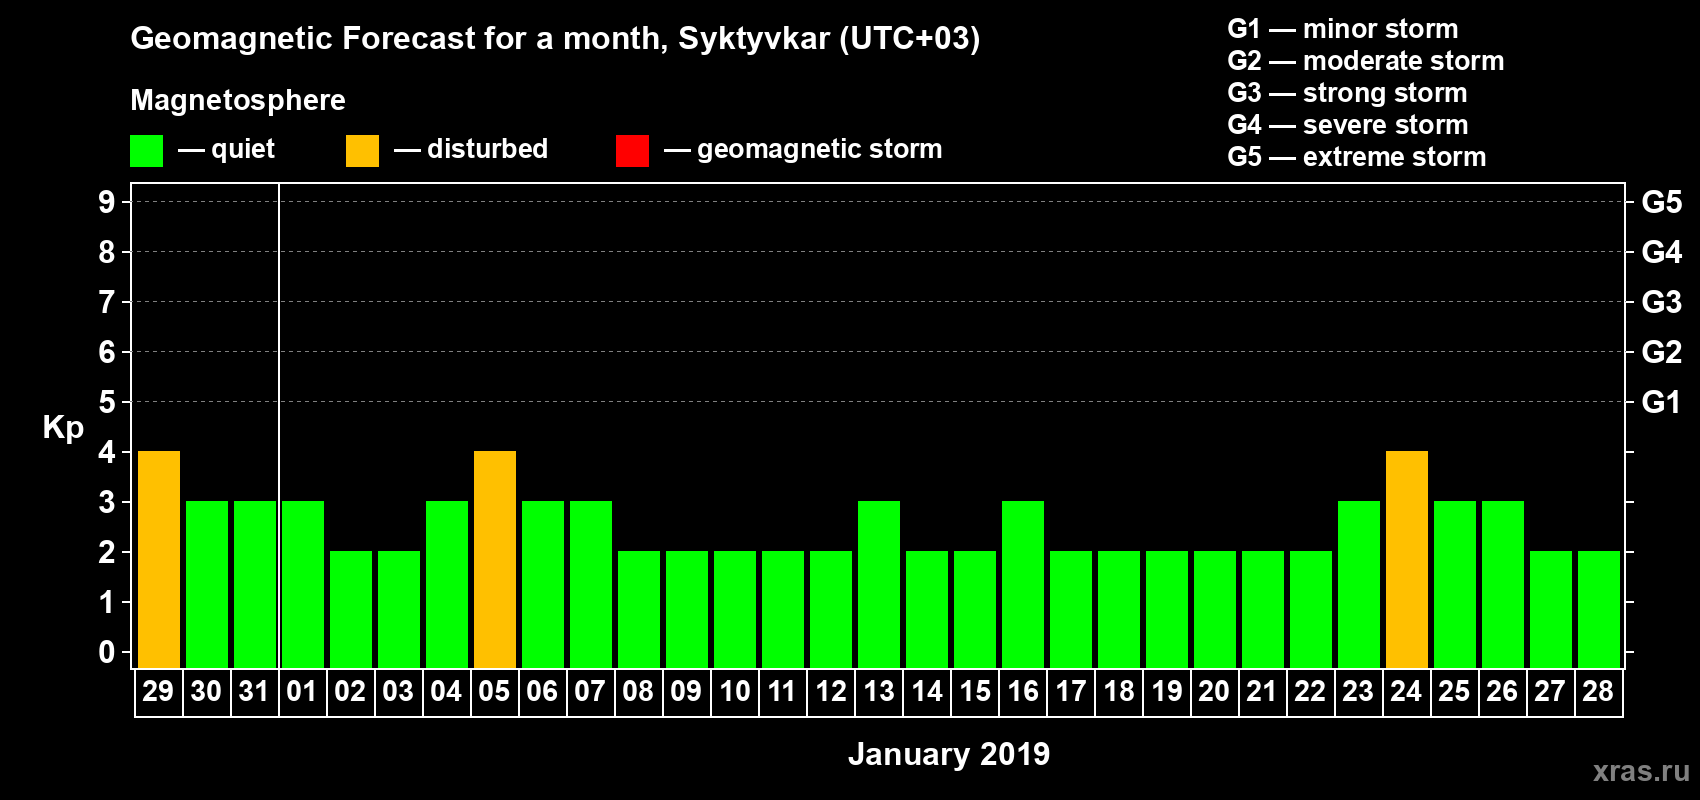
Task: Click the Kp value 9 tick label
Action: 107,202
